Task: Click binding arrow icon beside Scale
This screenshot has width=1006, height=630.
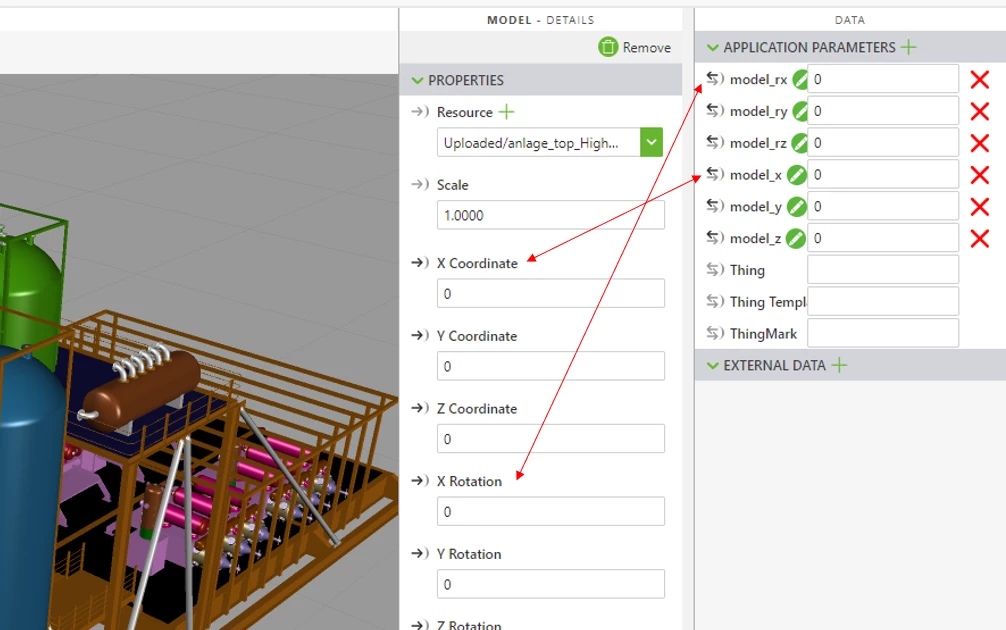Action: [420, 184]
